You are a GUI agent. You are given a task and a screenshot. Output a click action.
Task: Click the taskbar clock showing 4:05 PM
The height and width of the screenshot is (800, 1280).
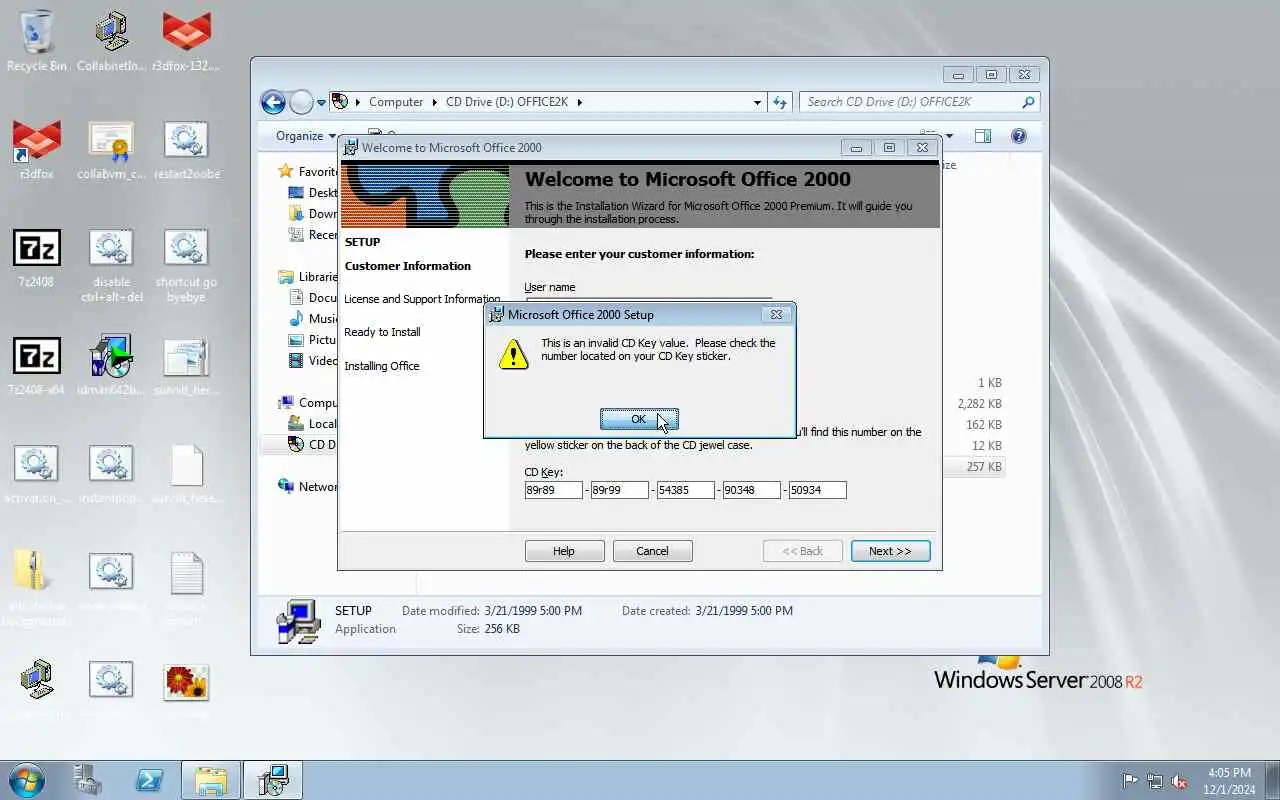(x=1229, y=781)
